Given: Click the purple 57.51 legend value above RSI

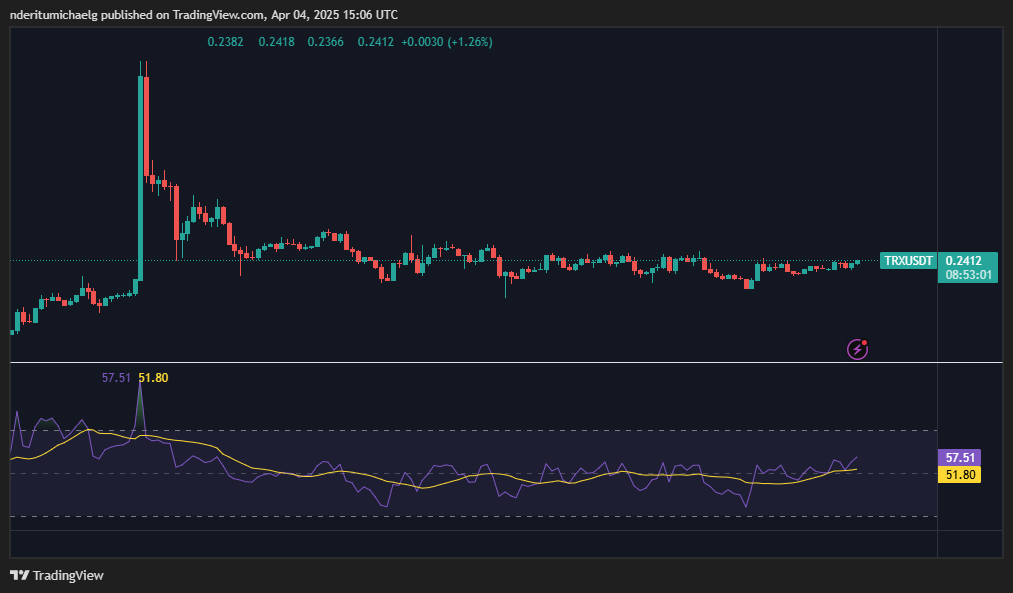Looking at the screenshot, I should pyautogui.click(x=116, y=378).
